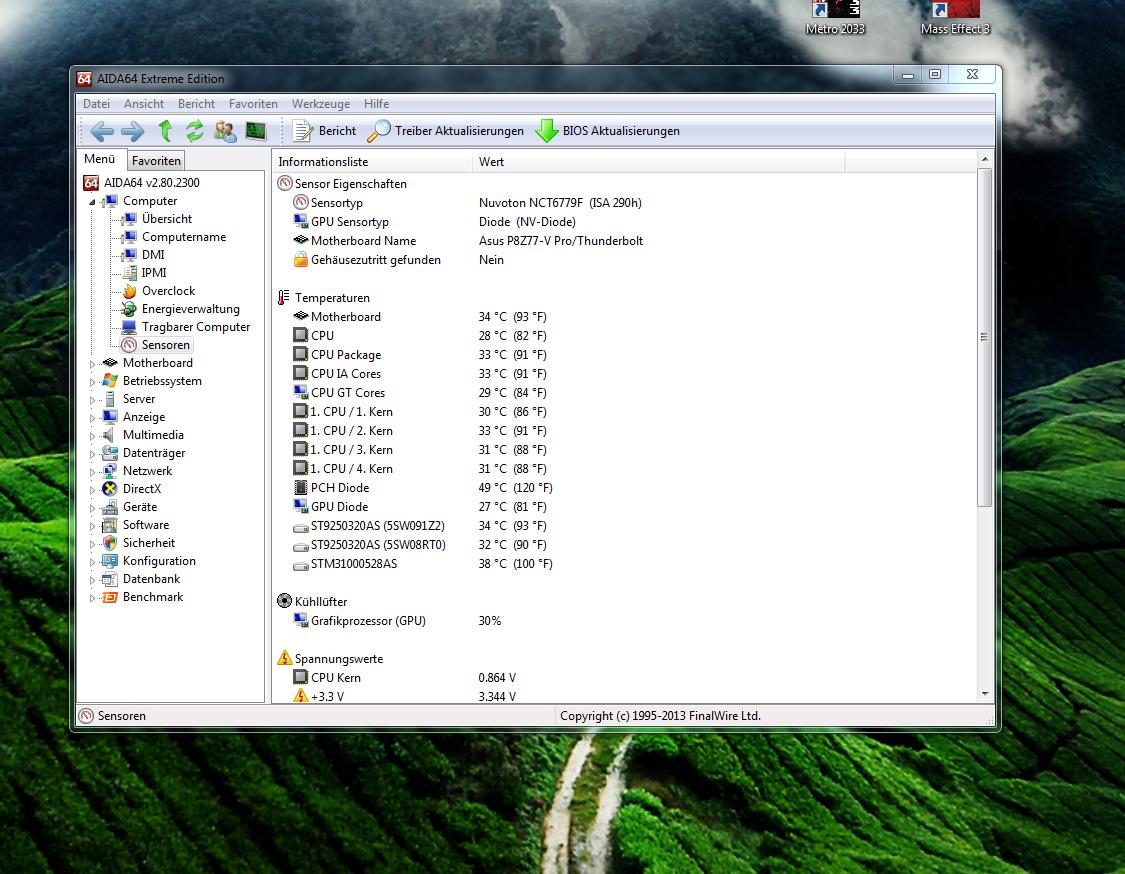This screenshot has width=1125, height=874.
Task: Switch to the Favoriten tab
Action: click(x=156, y=161)
